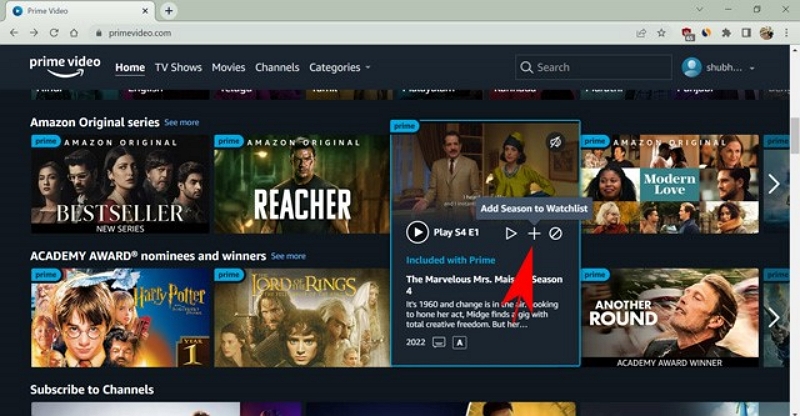Open The Lord of the Rings thumbnail

tap(302, 318)
